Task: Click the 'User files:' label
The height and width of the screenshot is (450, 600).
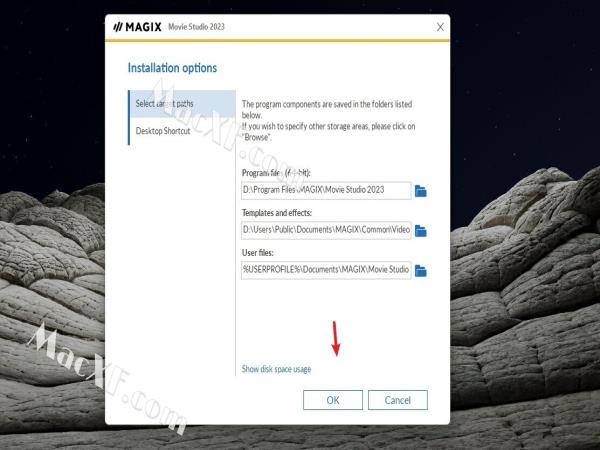Action: point(258,253)
